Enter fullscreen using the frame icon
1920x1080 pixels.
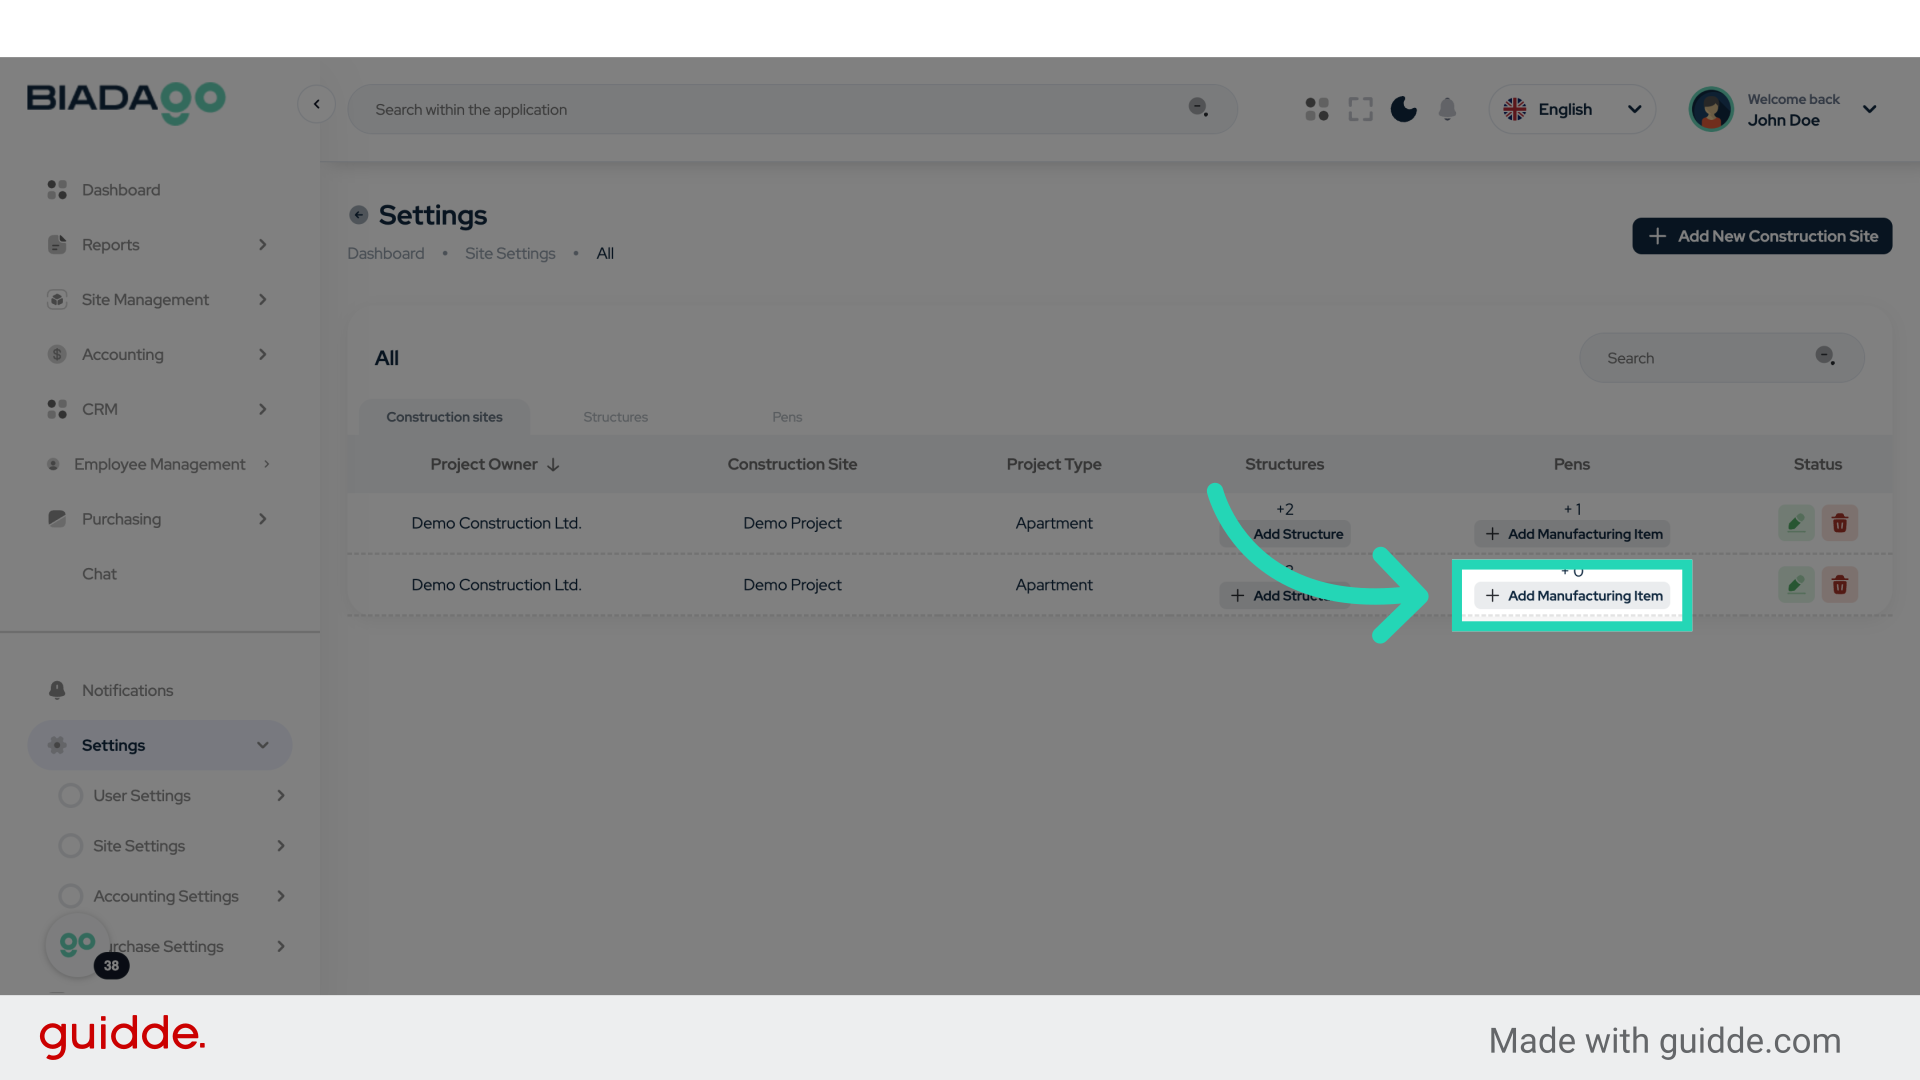[1360, 109]
